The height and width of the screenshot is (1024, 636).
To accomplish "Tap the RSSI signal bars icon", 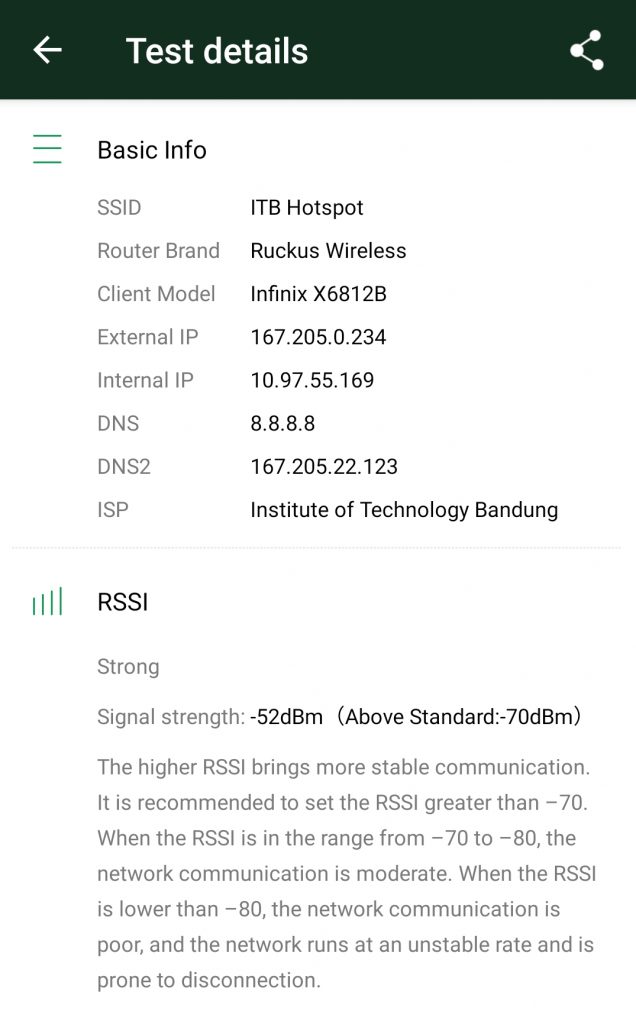I will [x=47, y=602].
